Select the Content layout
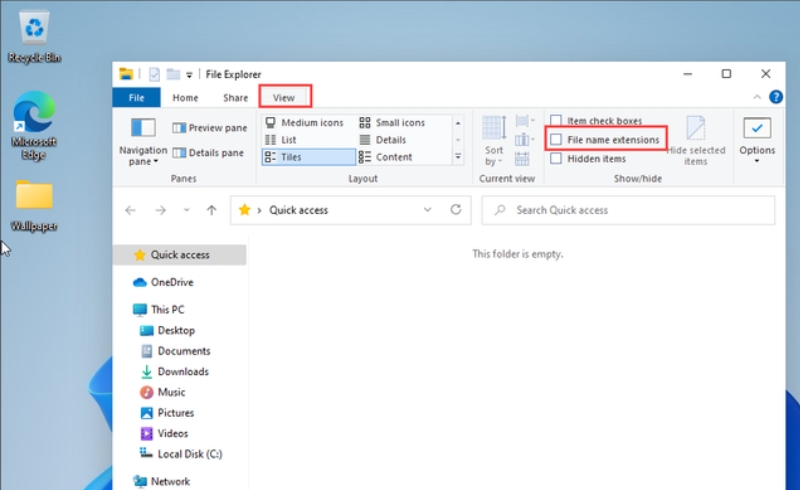The height and width of the screenshot is (490, 800). pyautogui.click(x=385, y=157)
